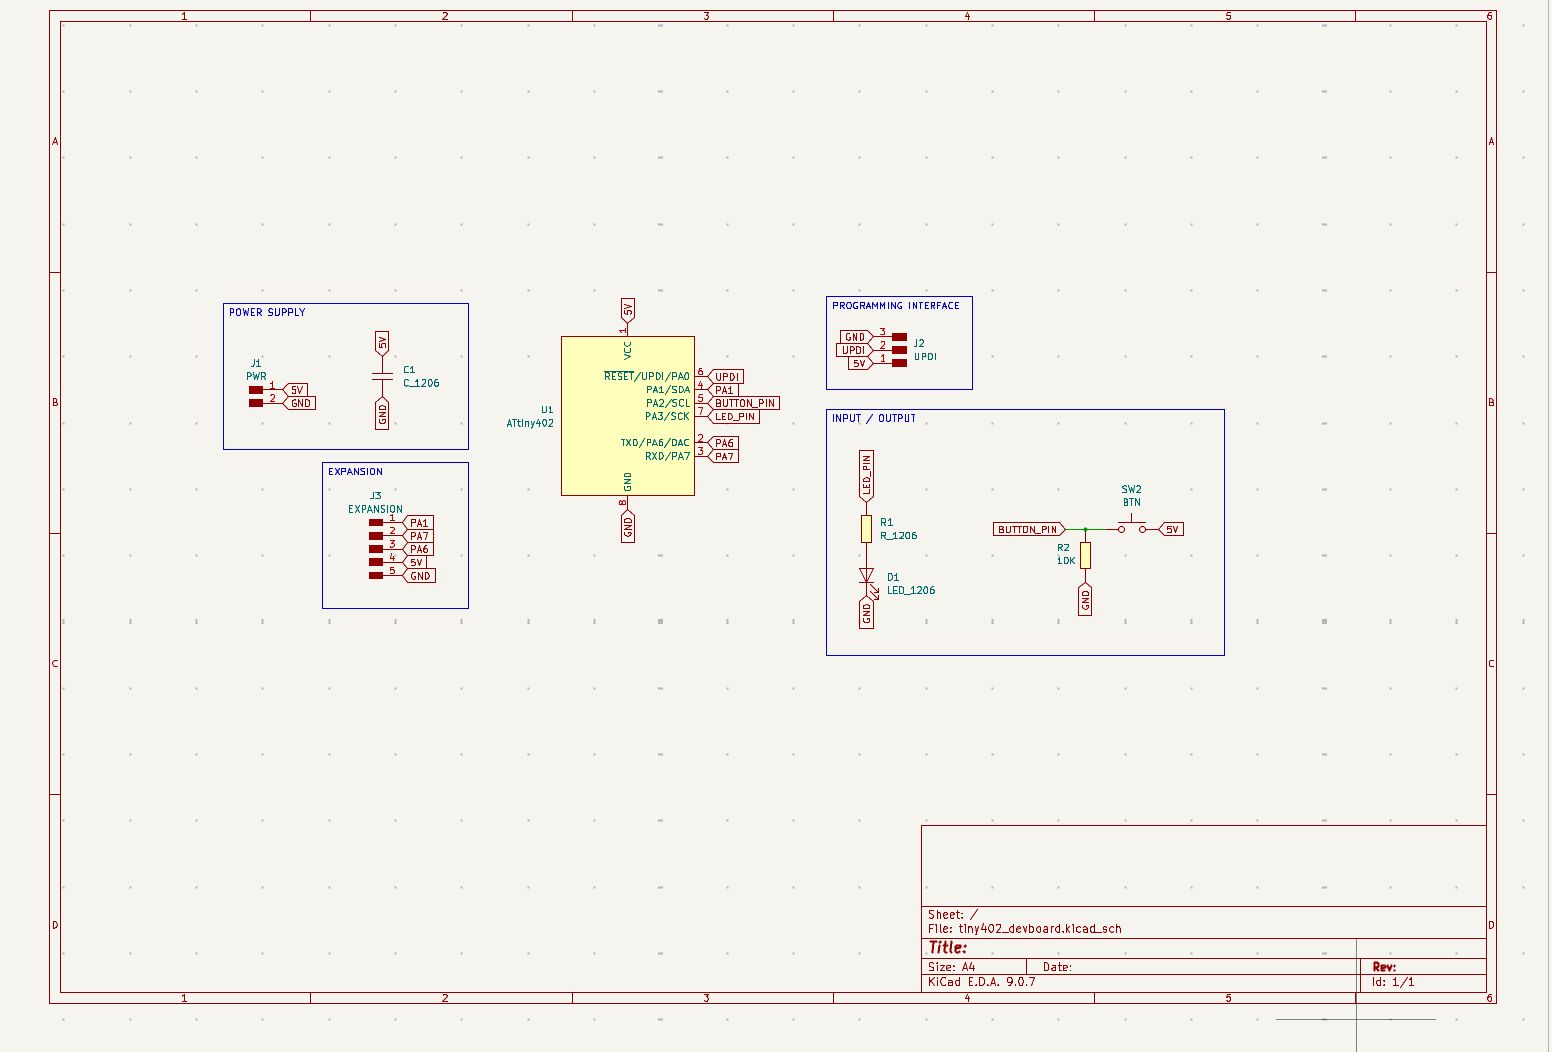Click the LED_1206 value text
Viewport: 1552px width, 1052px height.
pyautogui.click(x=911, y=590)
